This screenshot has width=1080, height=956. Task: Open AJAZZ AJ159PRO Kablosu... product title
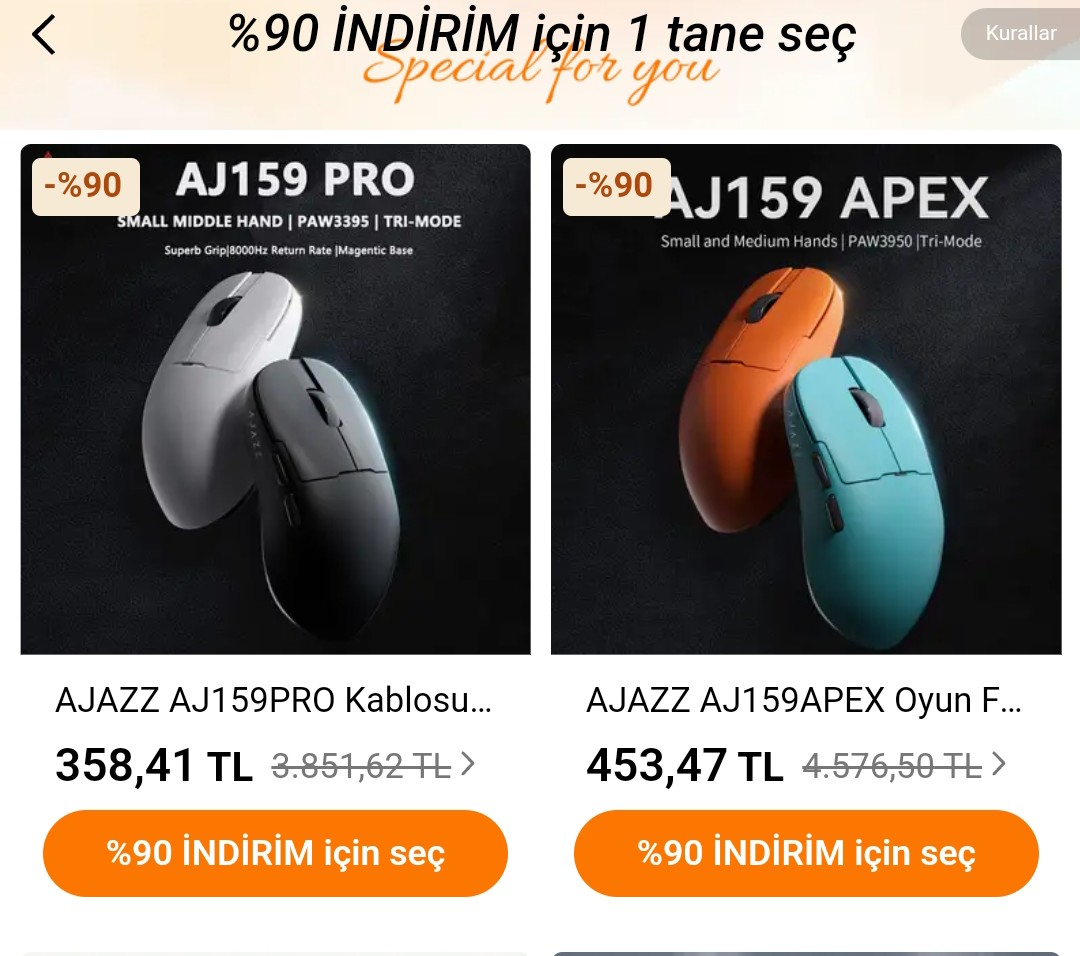click(x=273, y=700)
